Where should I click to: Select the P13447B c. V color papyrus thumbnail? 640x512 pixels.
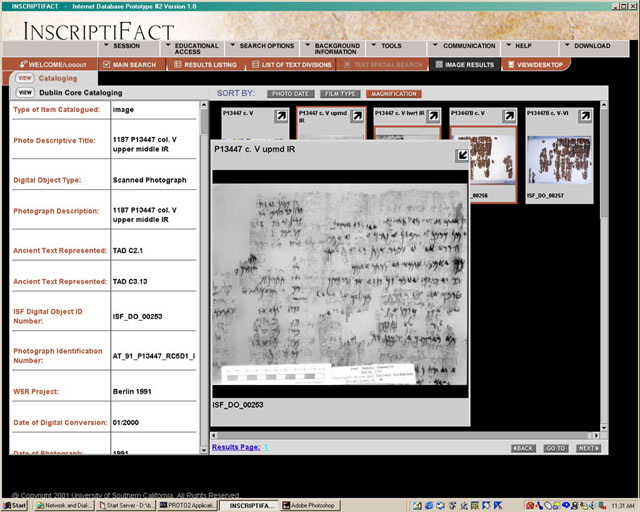492,160
